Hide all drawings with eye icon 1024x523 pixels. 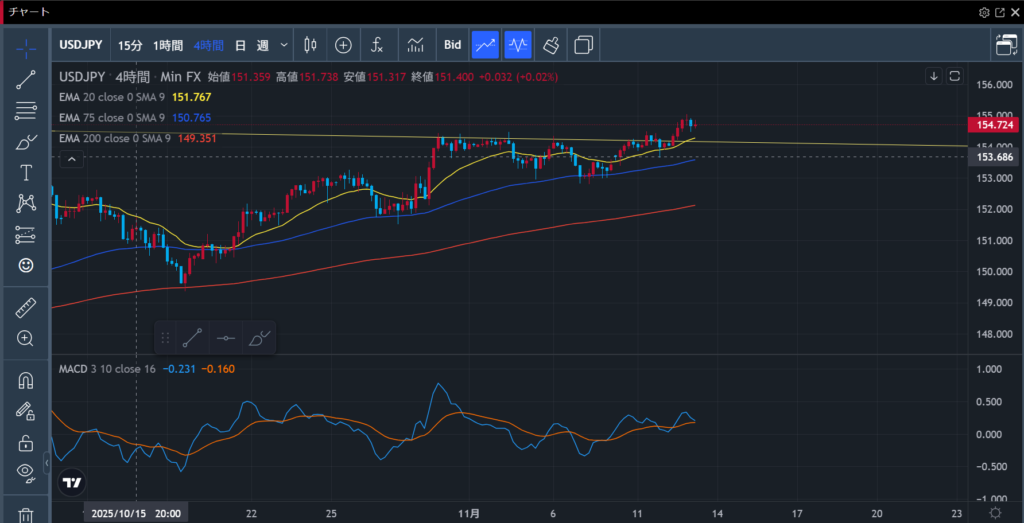[26, 472]
